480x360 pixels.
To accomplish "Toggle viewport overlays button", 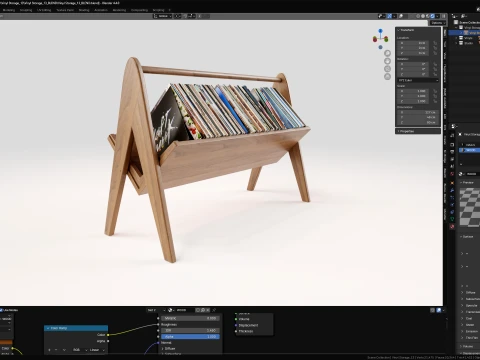I will point(401,16).
